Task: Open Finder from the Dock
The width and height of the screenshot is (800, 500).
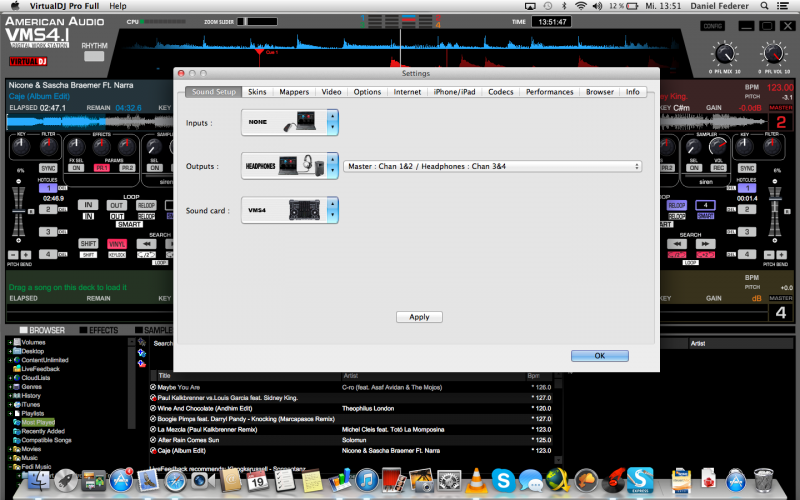Action: [38, 481]
